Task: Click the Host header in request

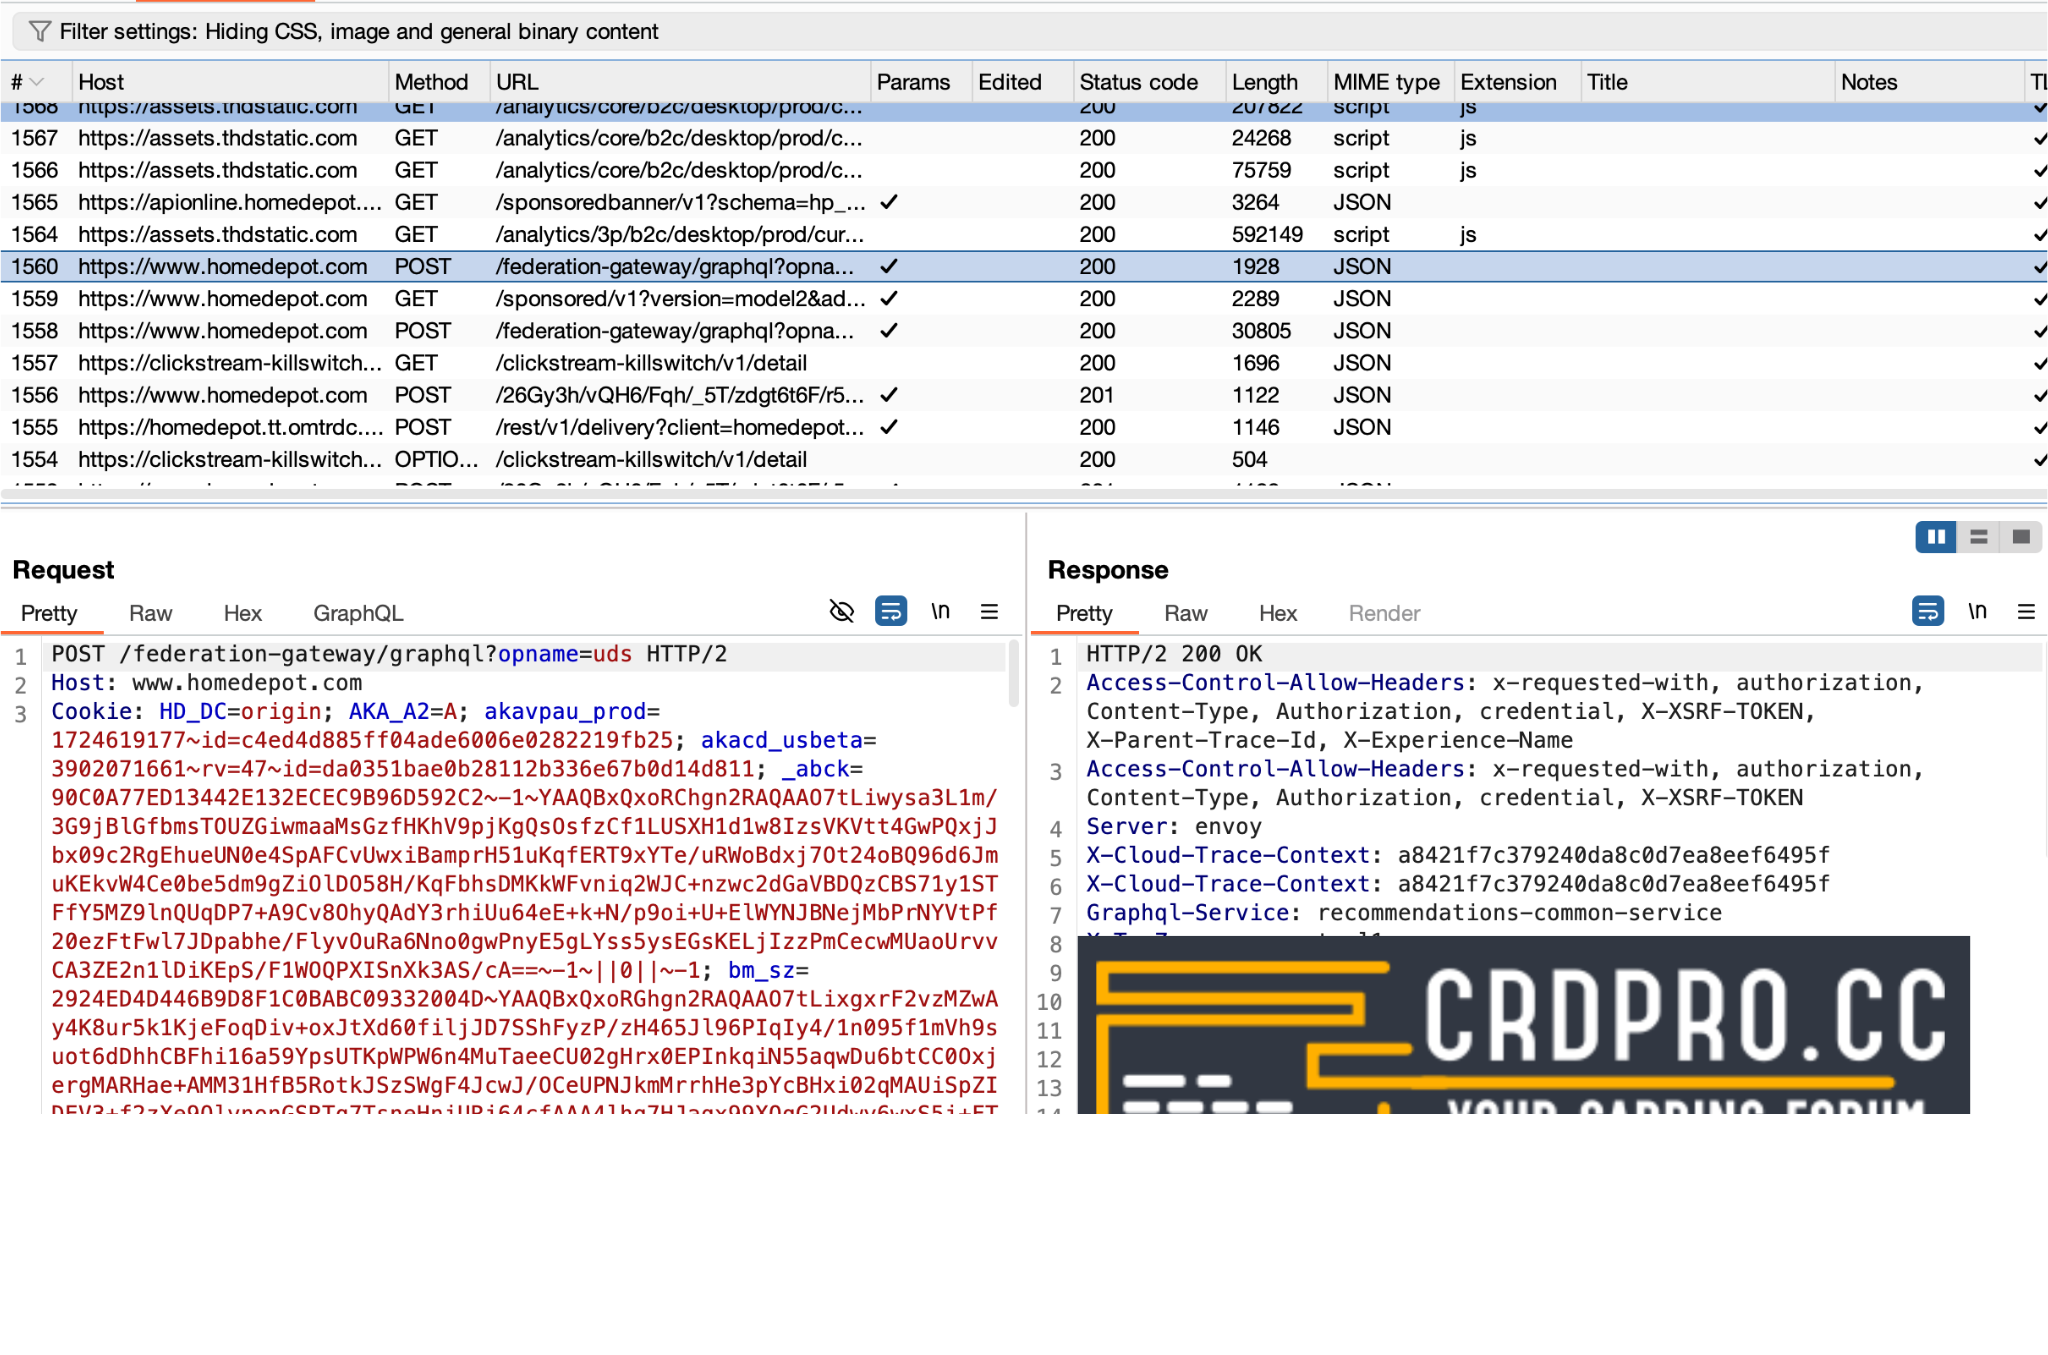Action: click(206, 683)
